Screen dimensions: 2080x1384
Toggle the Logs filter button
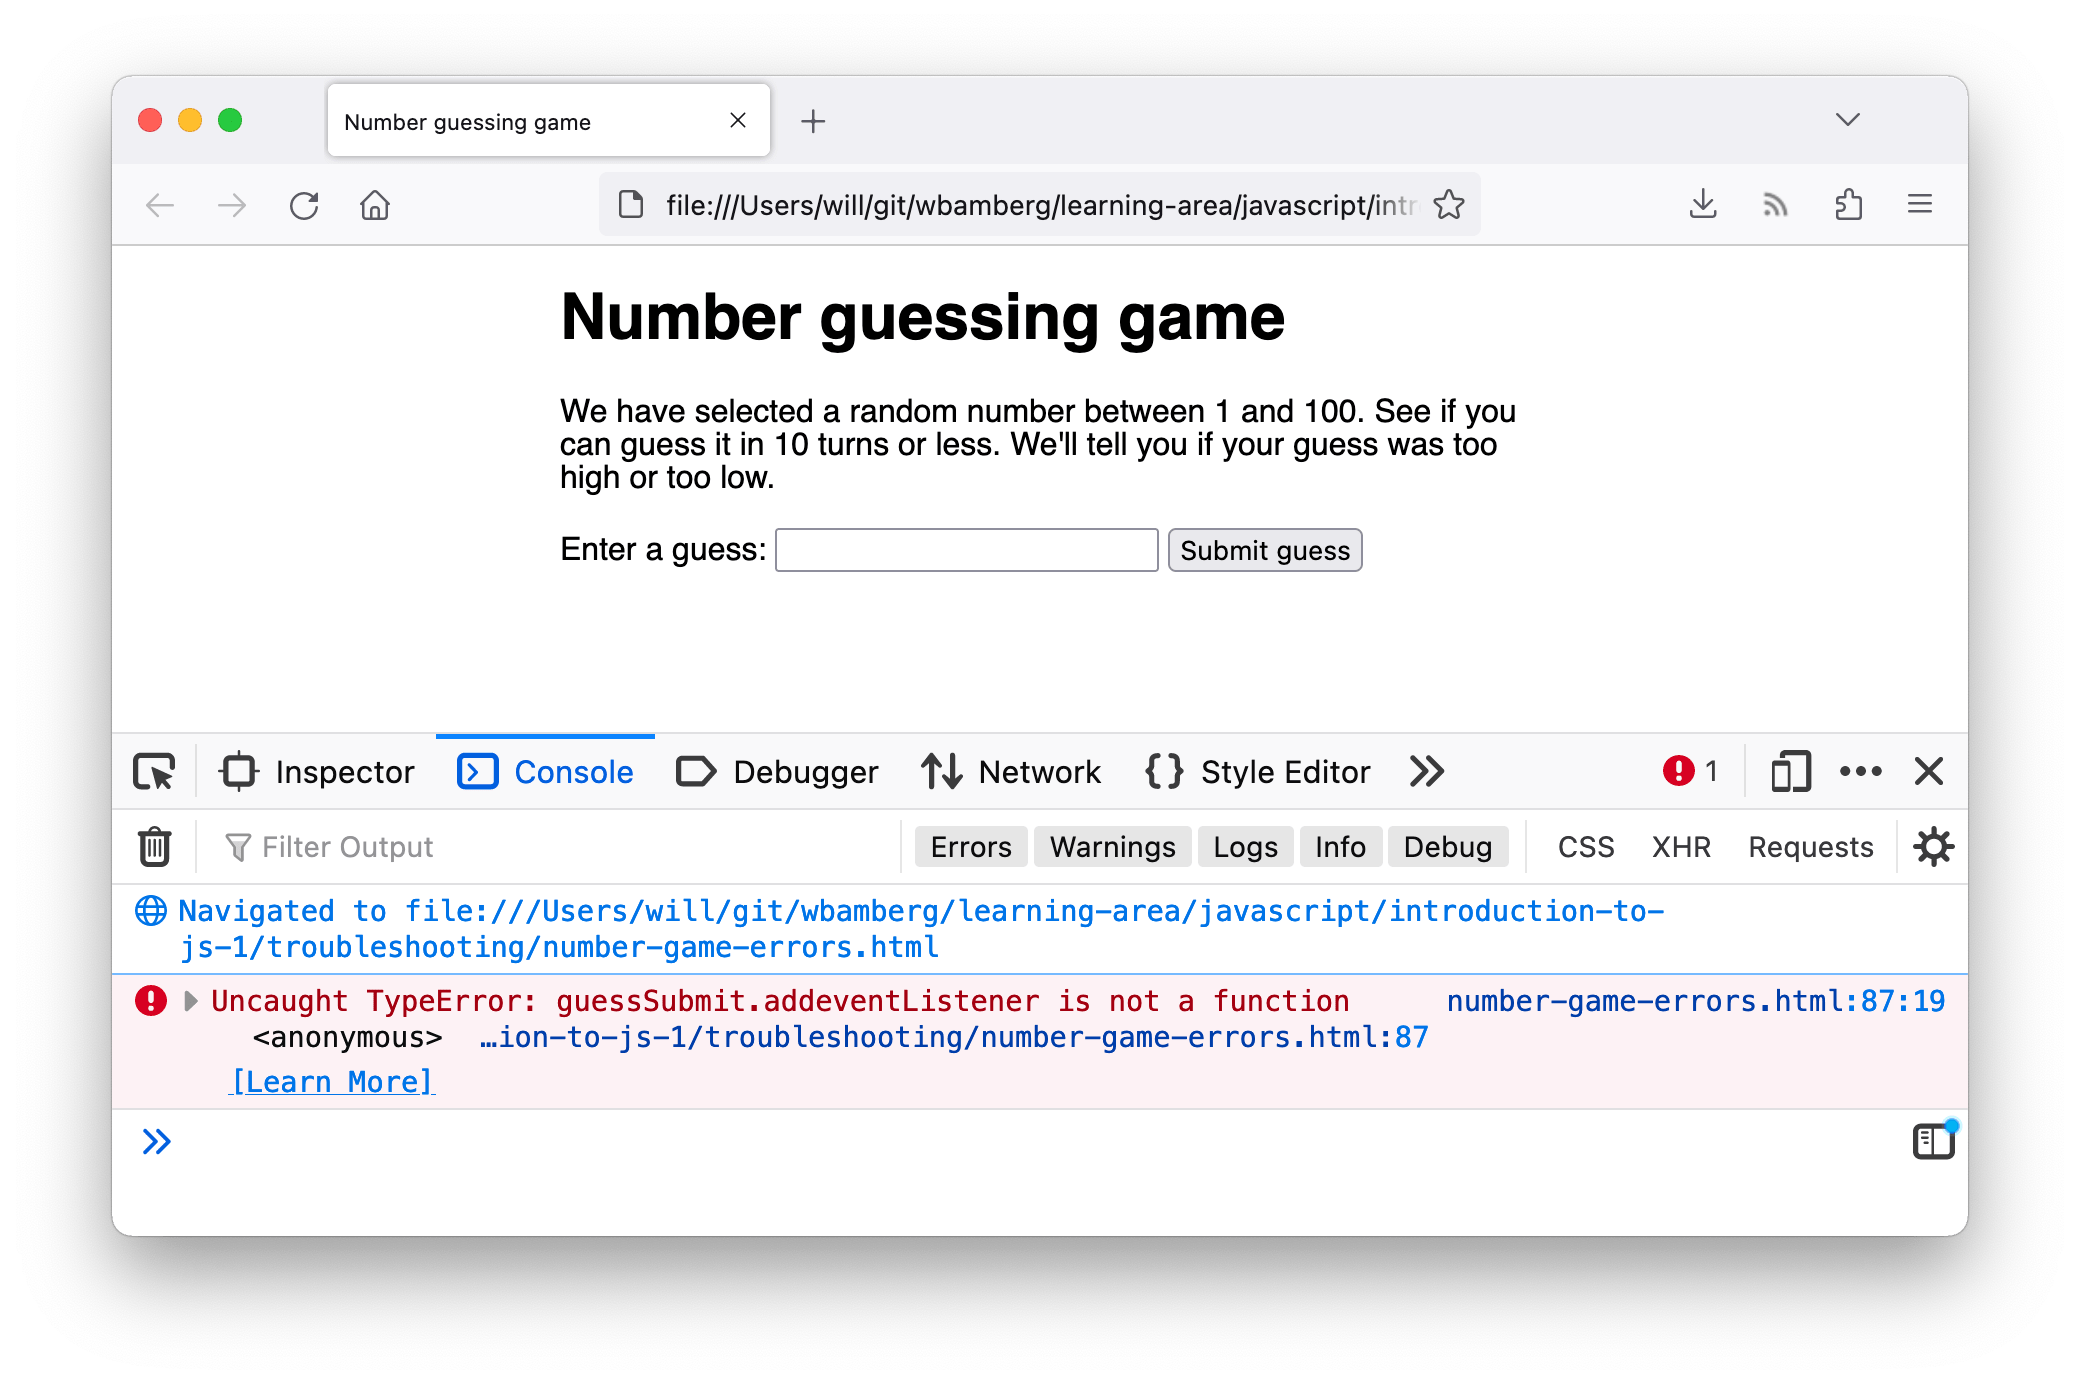coord(1246,845)
